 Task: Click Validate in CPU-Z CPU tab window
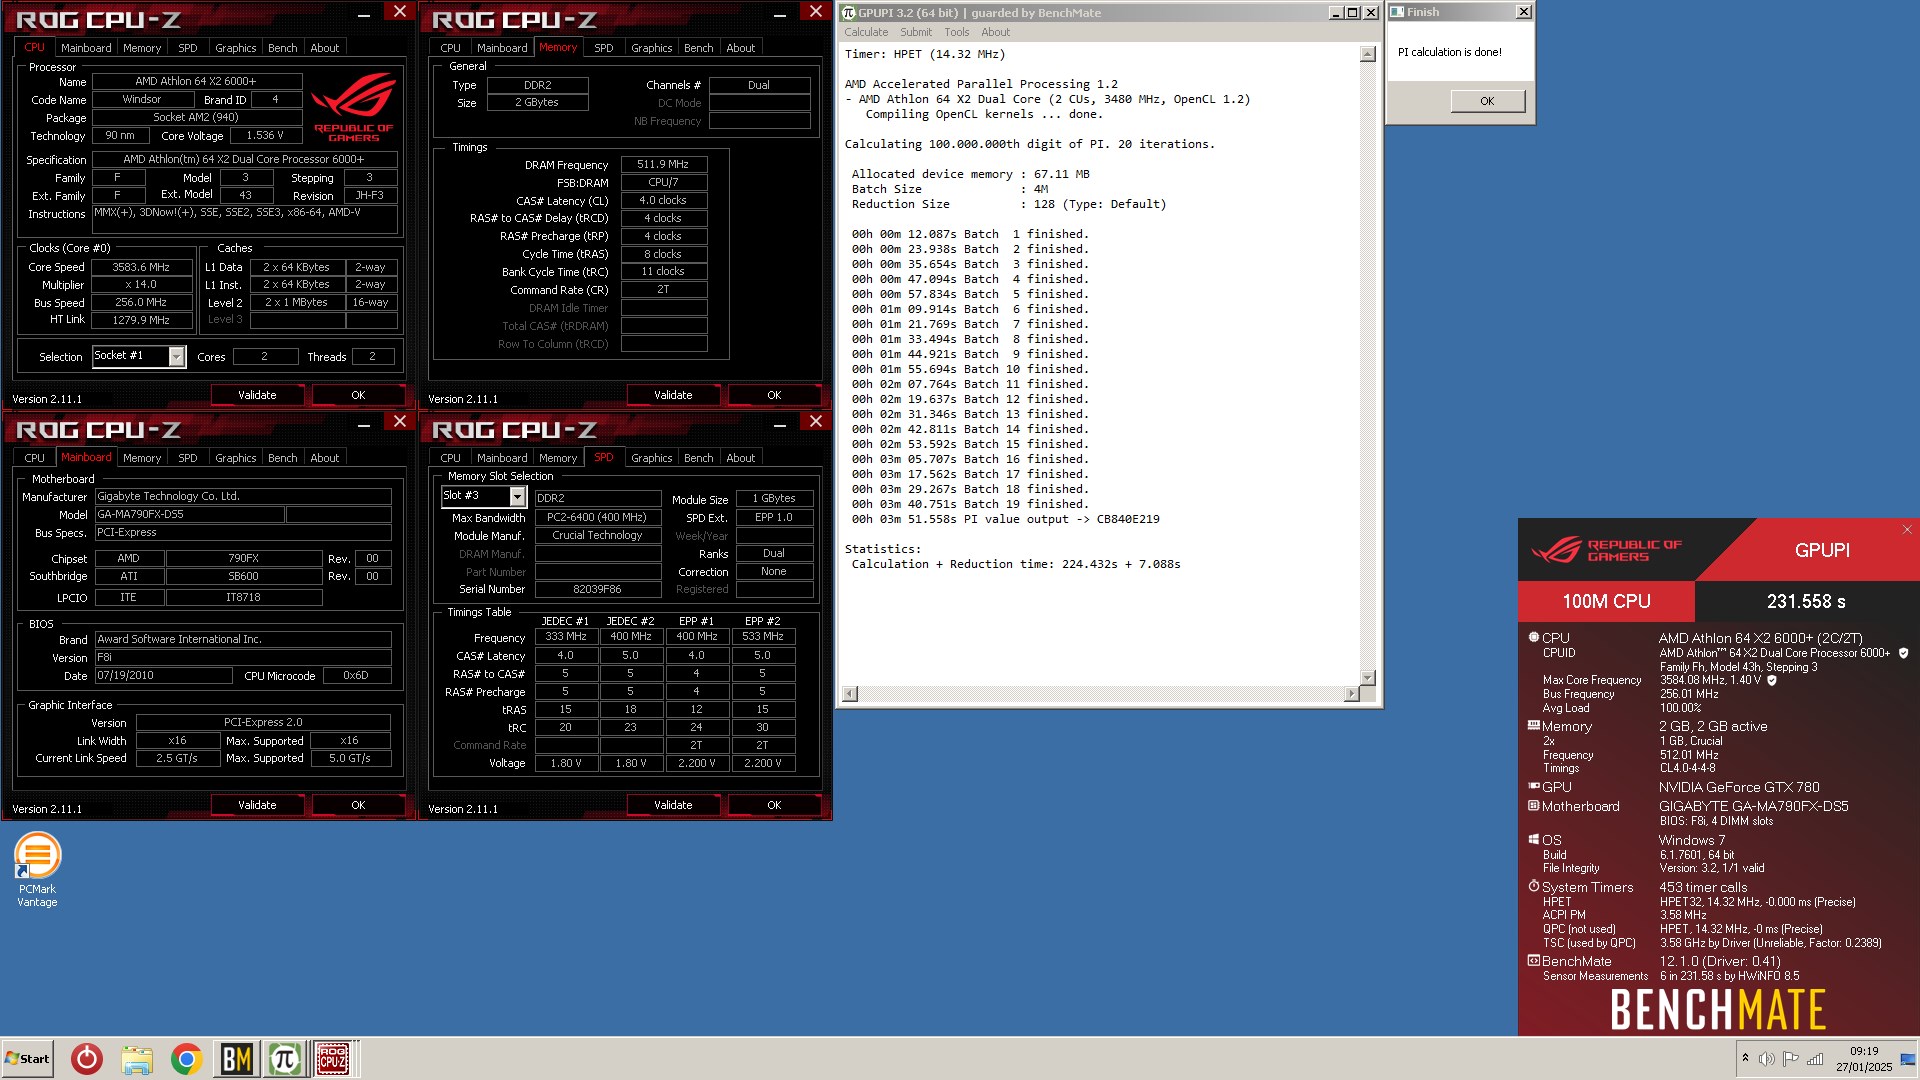(257, 395)
